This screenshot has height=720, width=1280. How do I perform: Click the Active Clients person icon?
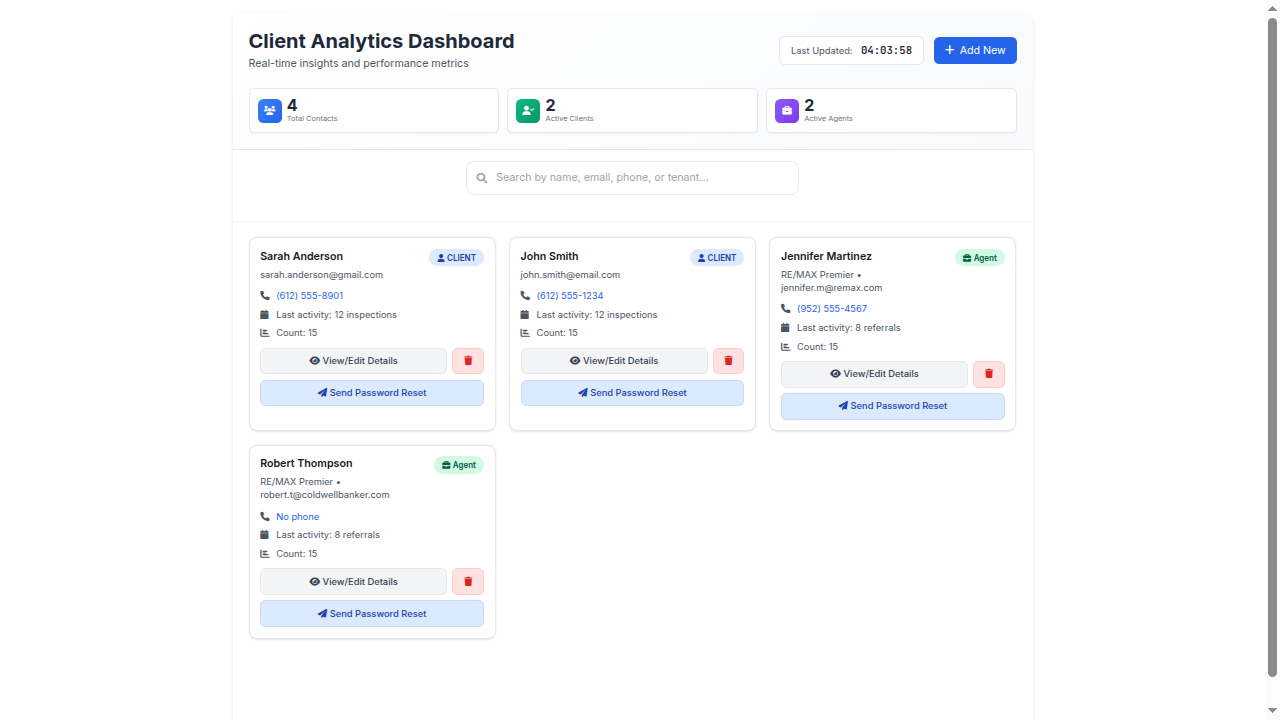(x=528, y=110)
